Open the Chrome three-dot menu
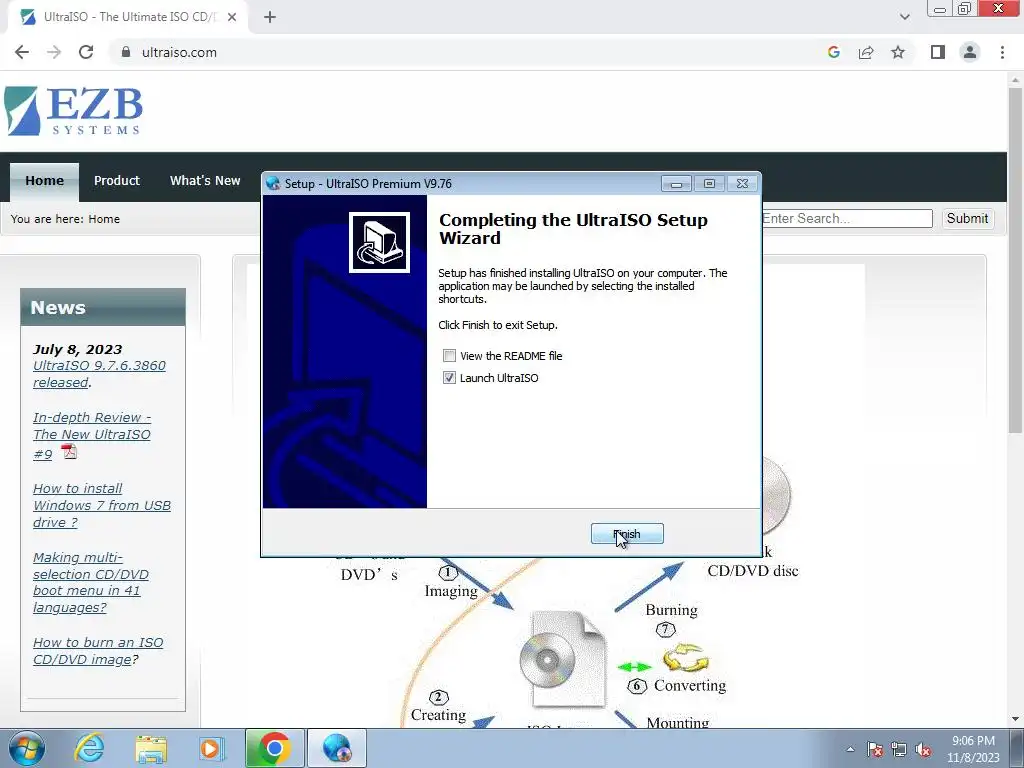The image size is (1024, 768). (1002, 52)
